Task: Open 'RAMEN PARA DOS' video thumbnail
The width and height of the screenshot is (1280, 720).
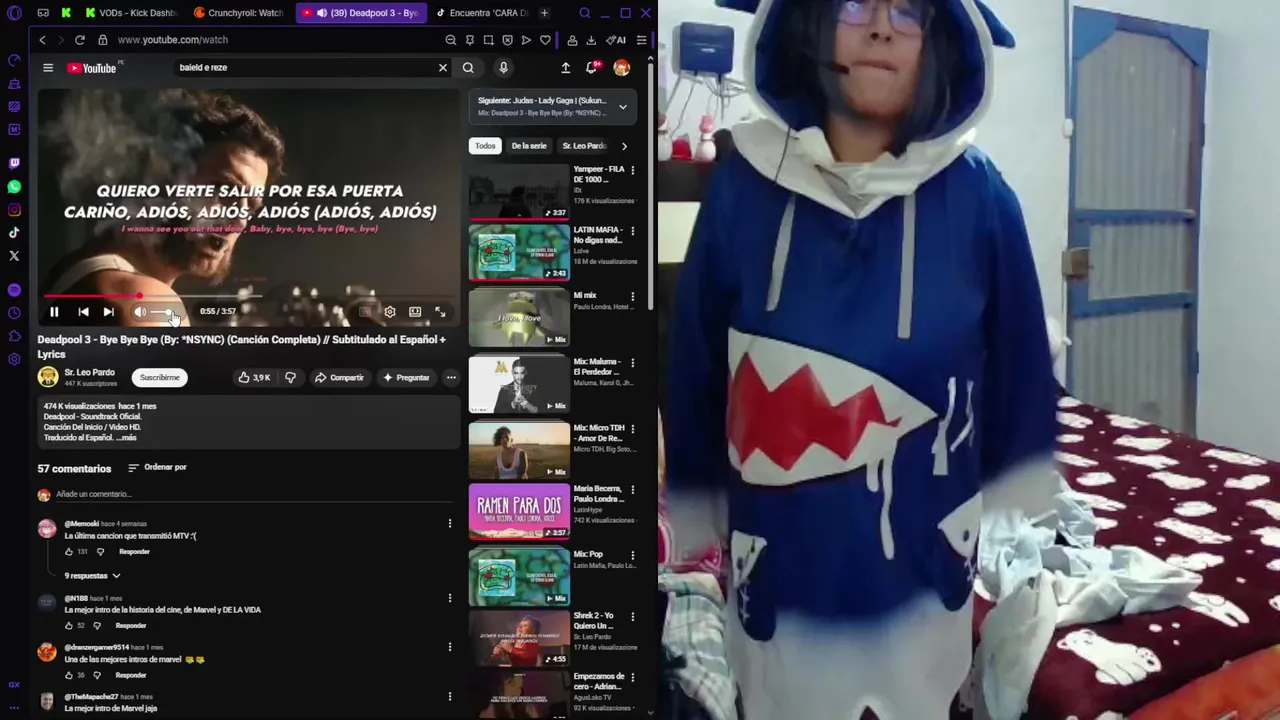Action: point(519,511)
